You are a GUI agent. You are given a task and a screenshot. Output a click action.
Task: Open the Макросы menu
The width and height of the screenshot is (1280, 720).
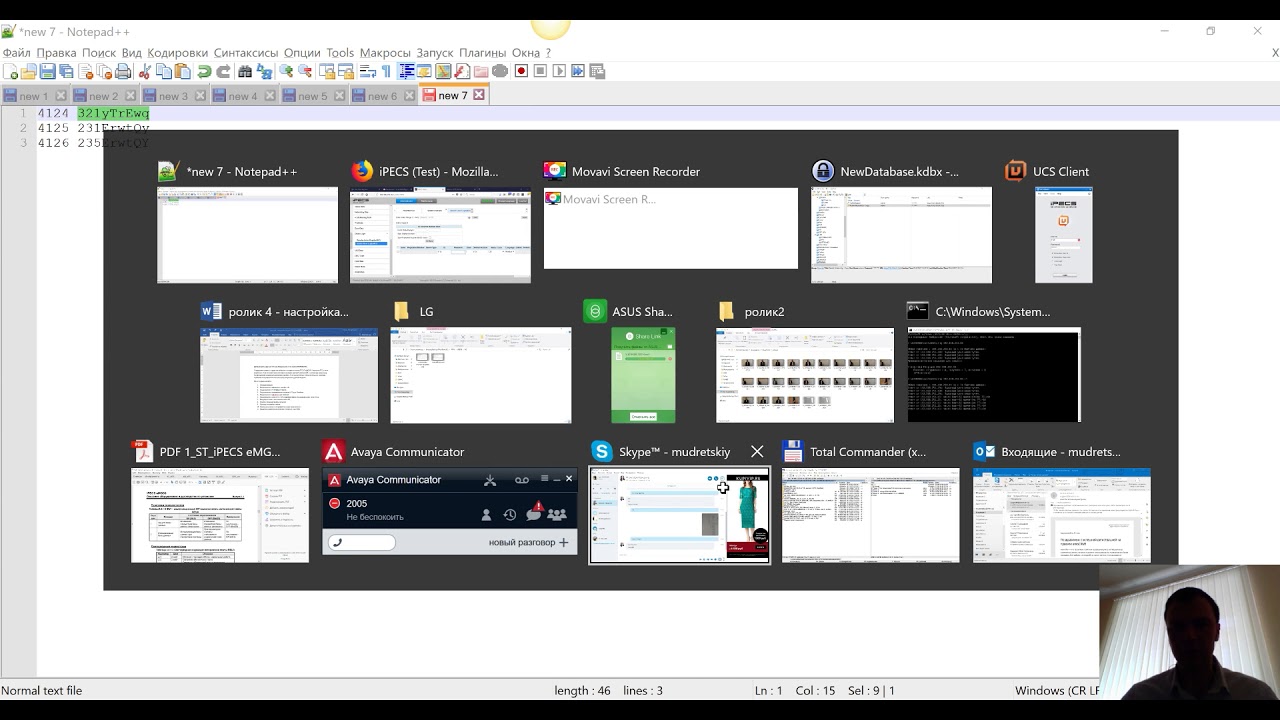tap(385, 53)
